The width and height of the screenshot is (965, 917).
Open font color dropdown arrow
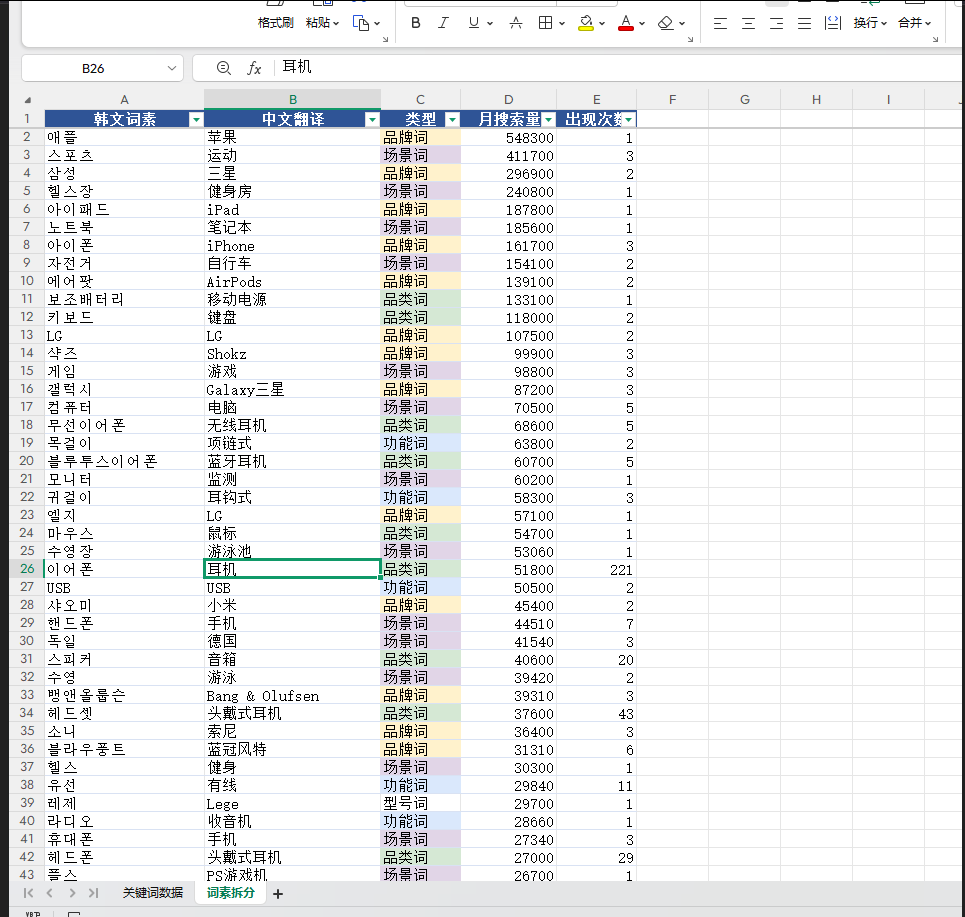pyautogui.click(x=642, y=23)
